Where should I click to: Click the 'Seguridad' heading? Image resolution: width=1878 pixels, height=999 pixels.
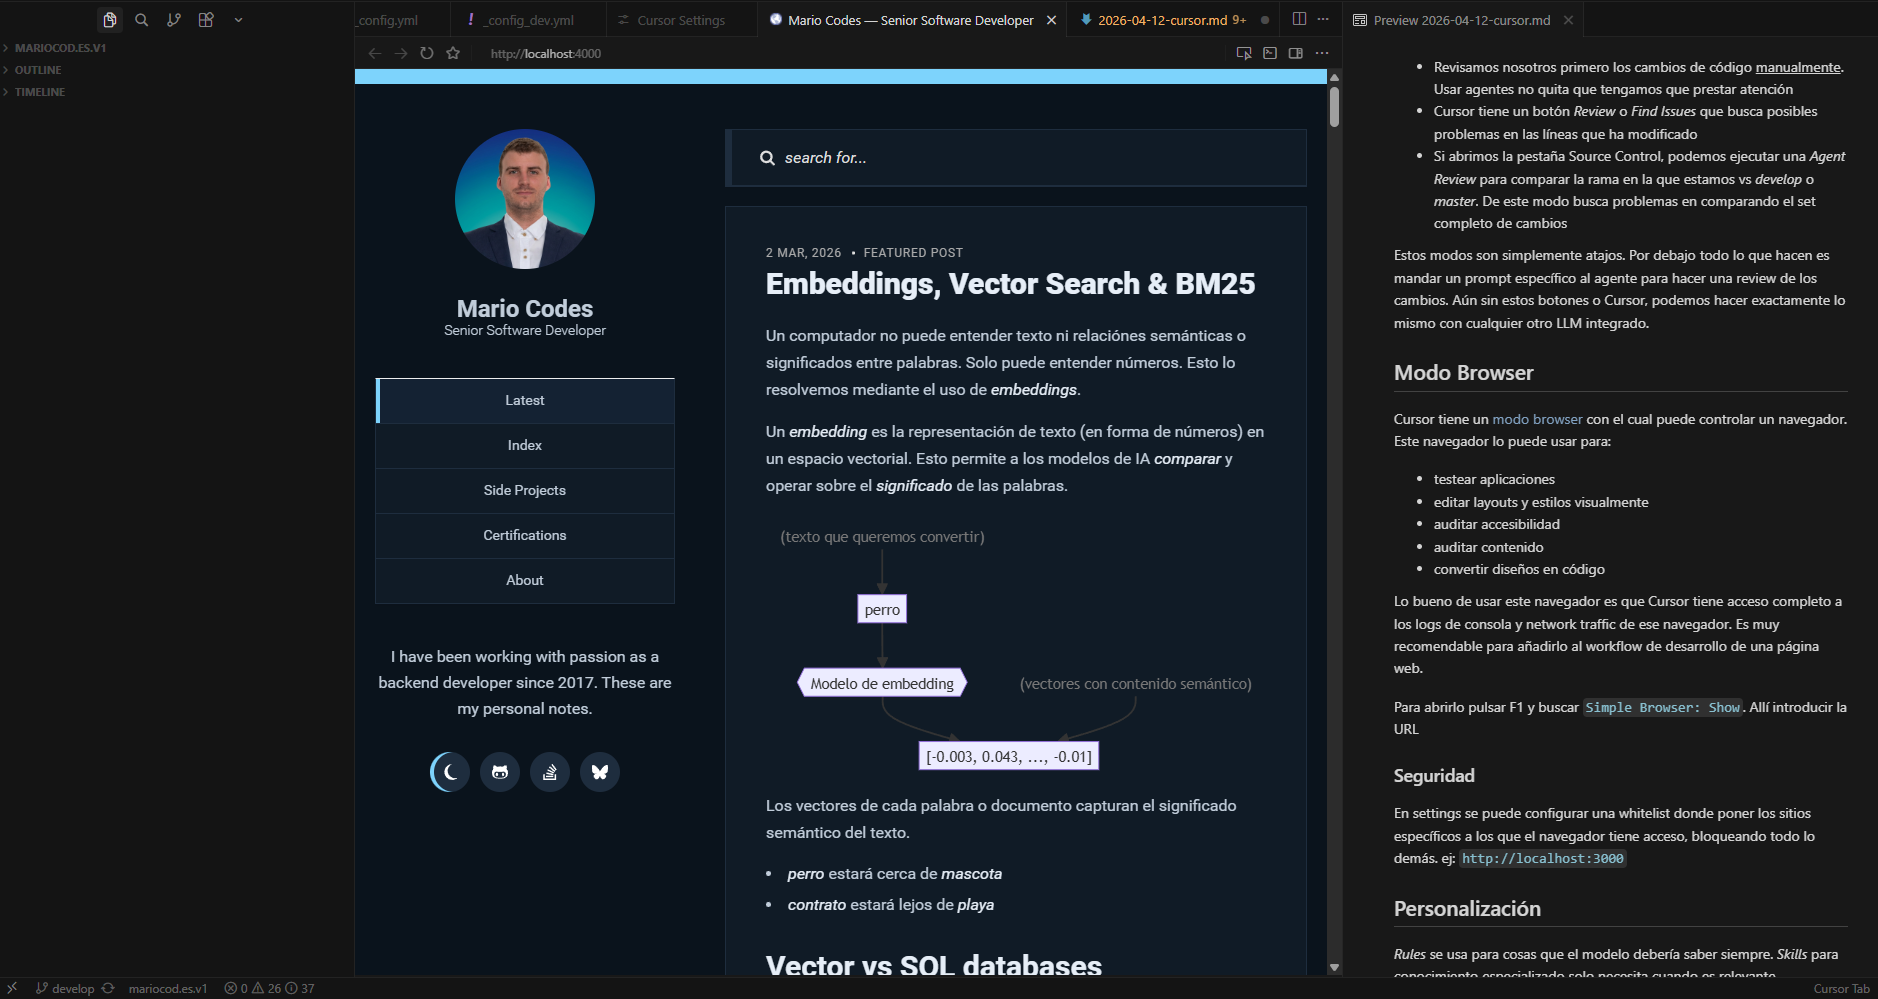point(1434,776)
